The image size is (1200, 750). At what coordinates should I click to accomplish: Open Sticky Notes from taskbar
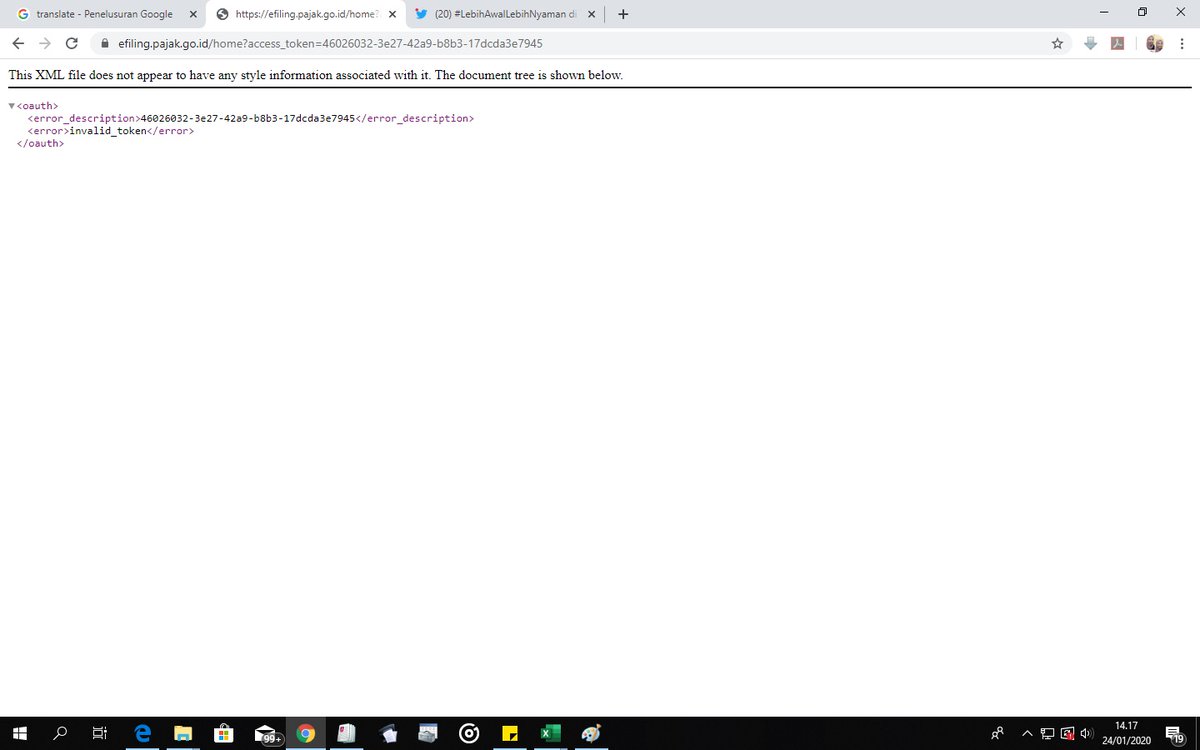click(x=510, y=733)
